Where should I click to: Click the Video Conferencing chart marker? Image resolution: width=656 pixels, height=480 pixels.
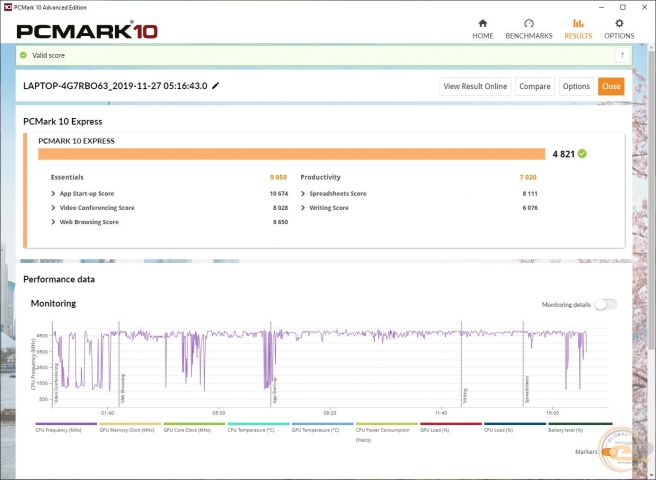pos(56,383)
